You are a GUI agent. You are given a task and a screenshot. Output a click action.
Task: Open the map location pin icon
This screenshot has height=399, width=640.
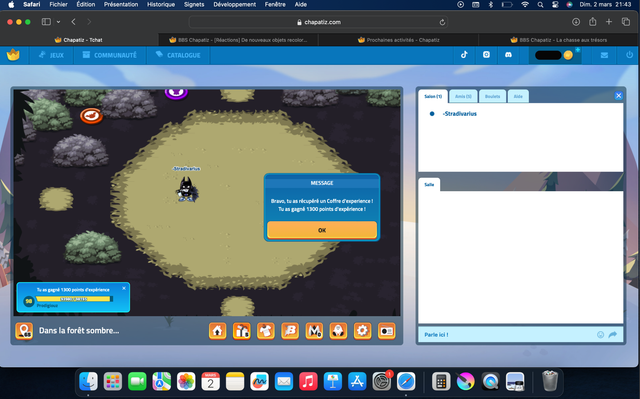point(24,331)
